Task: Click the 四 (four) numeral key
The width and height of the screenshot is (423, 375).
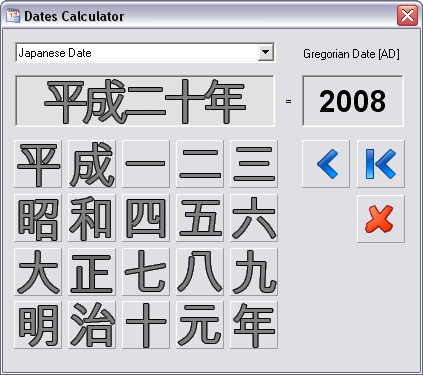Action: point(146,218)
